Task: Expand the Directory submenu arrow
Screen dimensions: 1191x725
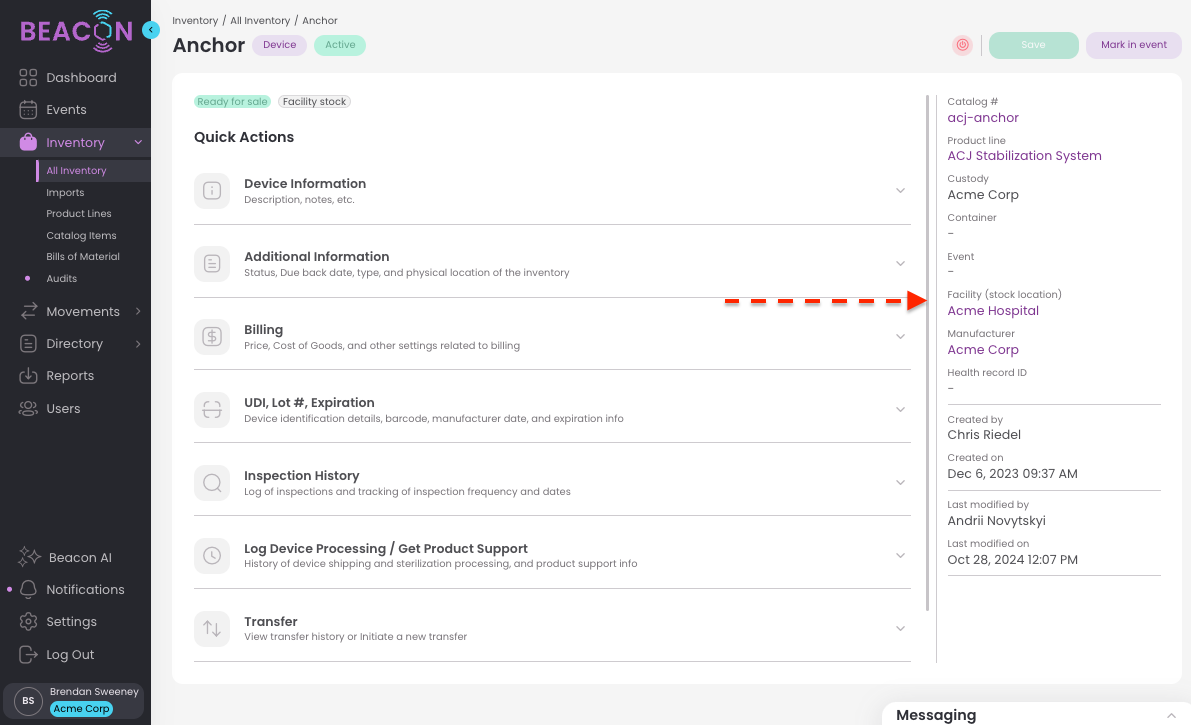Action: tap(138, 344)
